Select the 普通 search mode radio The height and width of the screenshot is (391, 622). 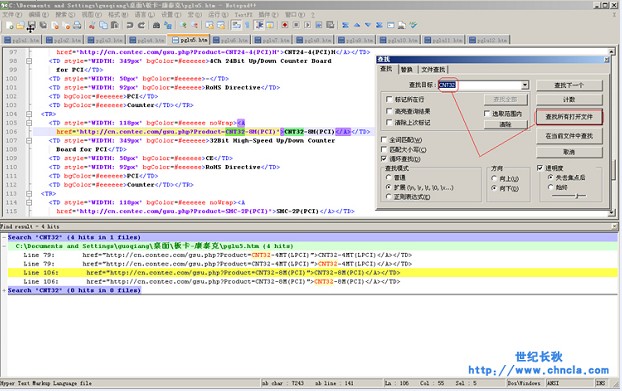[x=389, y=177]
